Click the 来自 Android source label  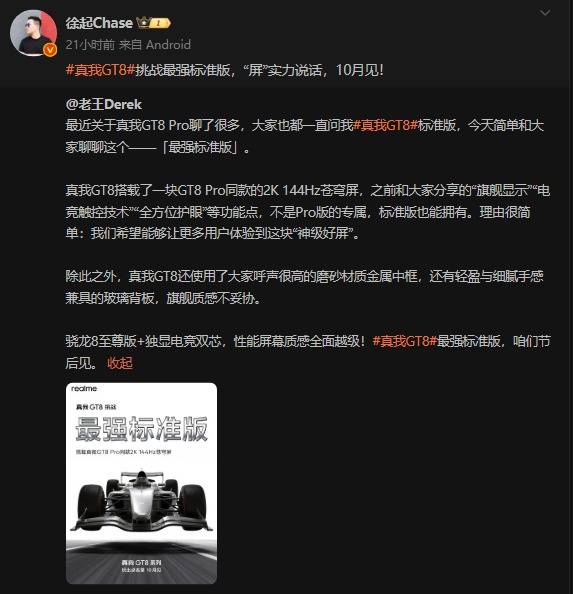pyautogui.click(x=155, y=45)
